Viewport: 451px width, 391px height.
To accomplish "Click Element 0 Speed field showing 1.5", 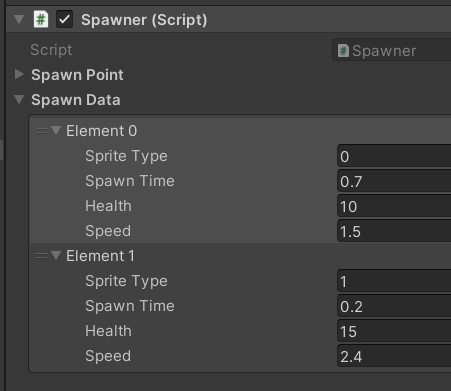I will (x=394, y=231).
